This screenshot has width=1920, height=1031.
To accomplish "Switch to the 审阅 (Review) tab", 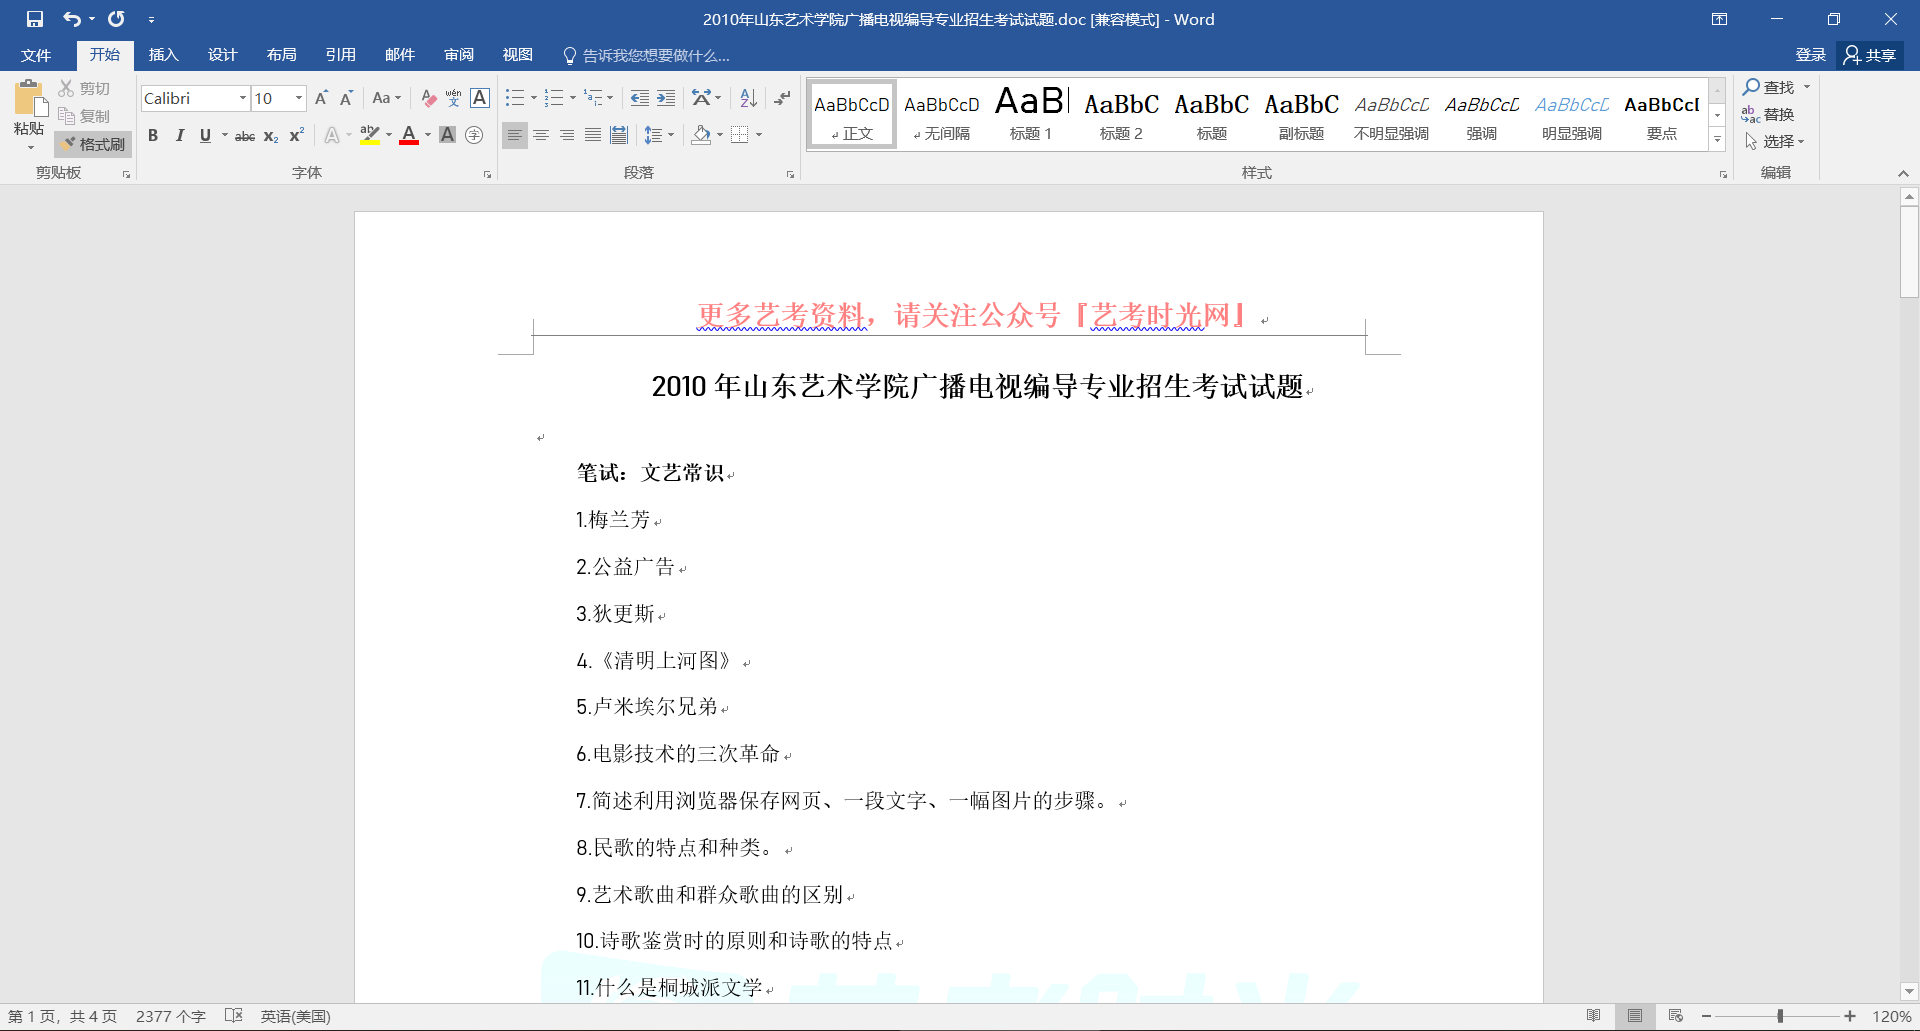I will (459, 55).
